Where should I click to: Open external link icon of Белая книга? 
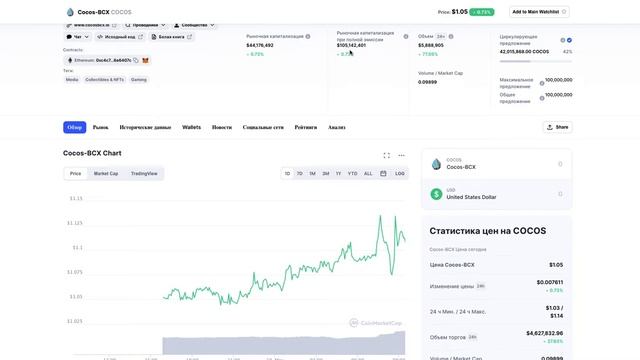[x=189, y=37]
